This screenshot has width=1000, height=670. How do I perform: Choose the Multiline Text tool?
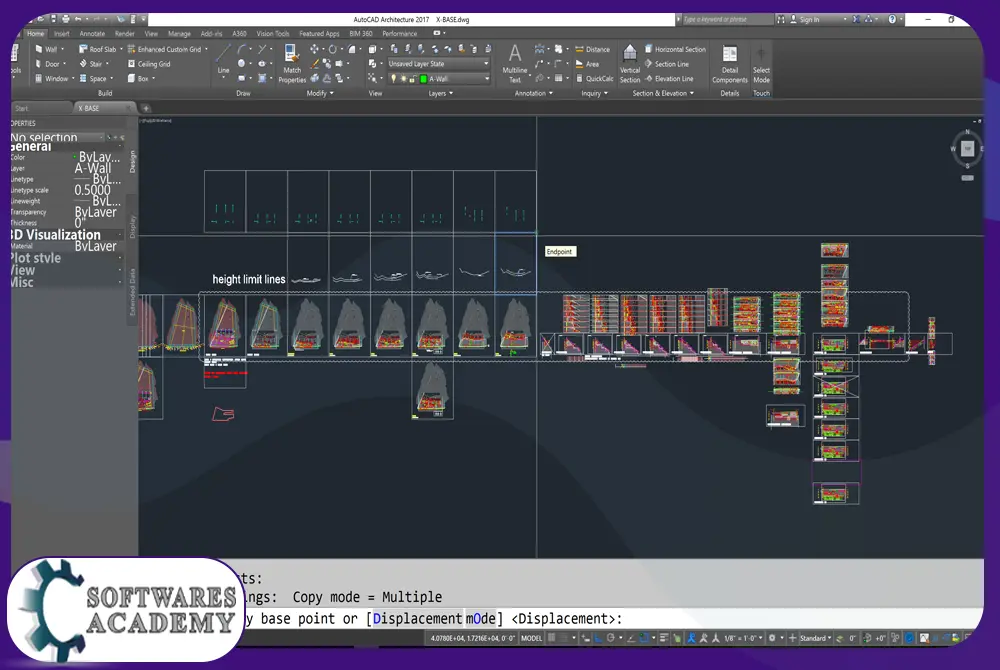(515, 64)
